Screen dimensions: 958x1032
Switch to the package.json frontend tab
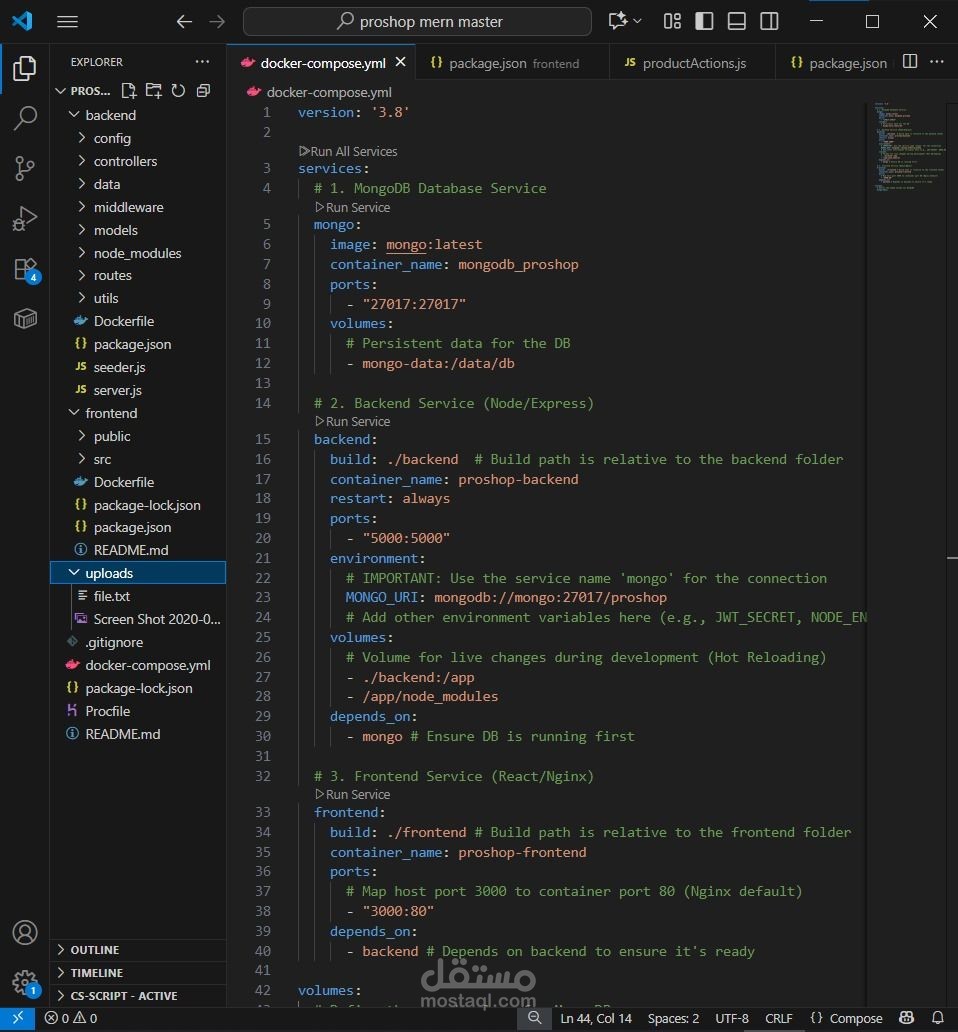[x=513, y=63]
